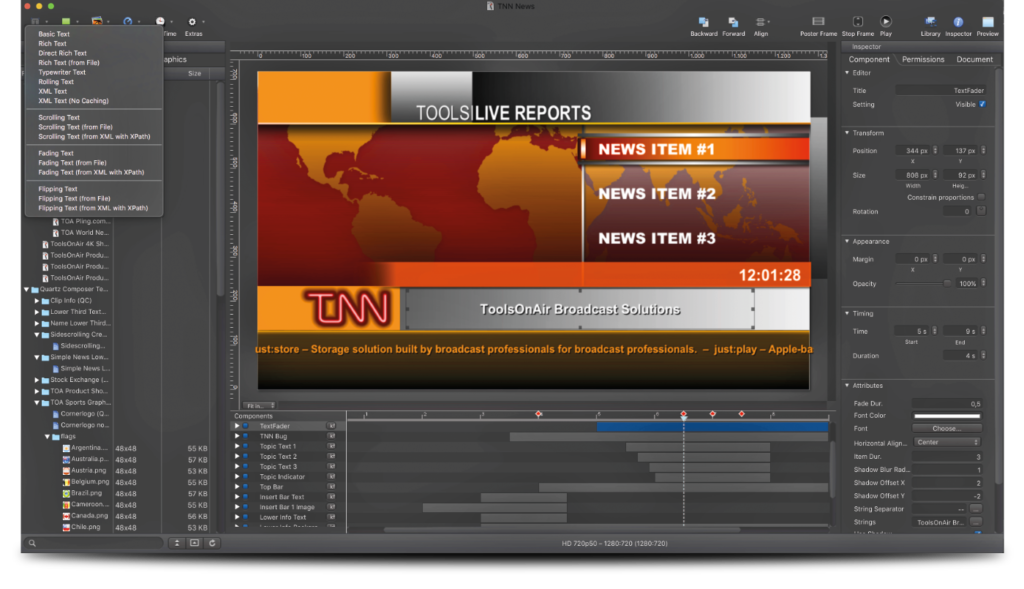1024x589 pixels.
Task: Set a Poster Frame marker
Action: (x=818, y=22)
